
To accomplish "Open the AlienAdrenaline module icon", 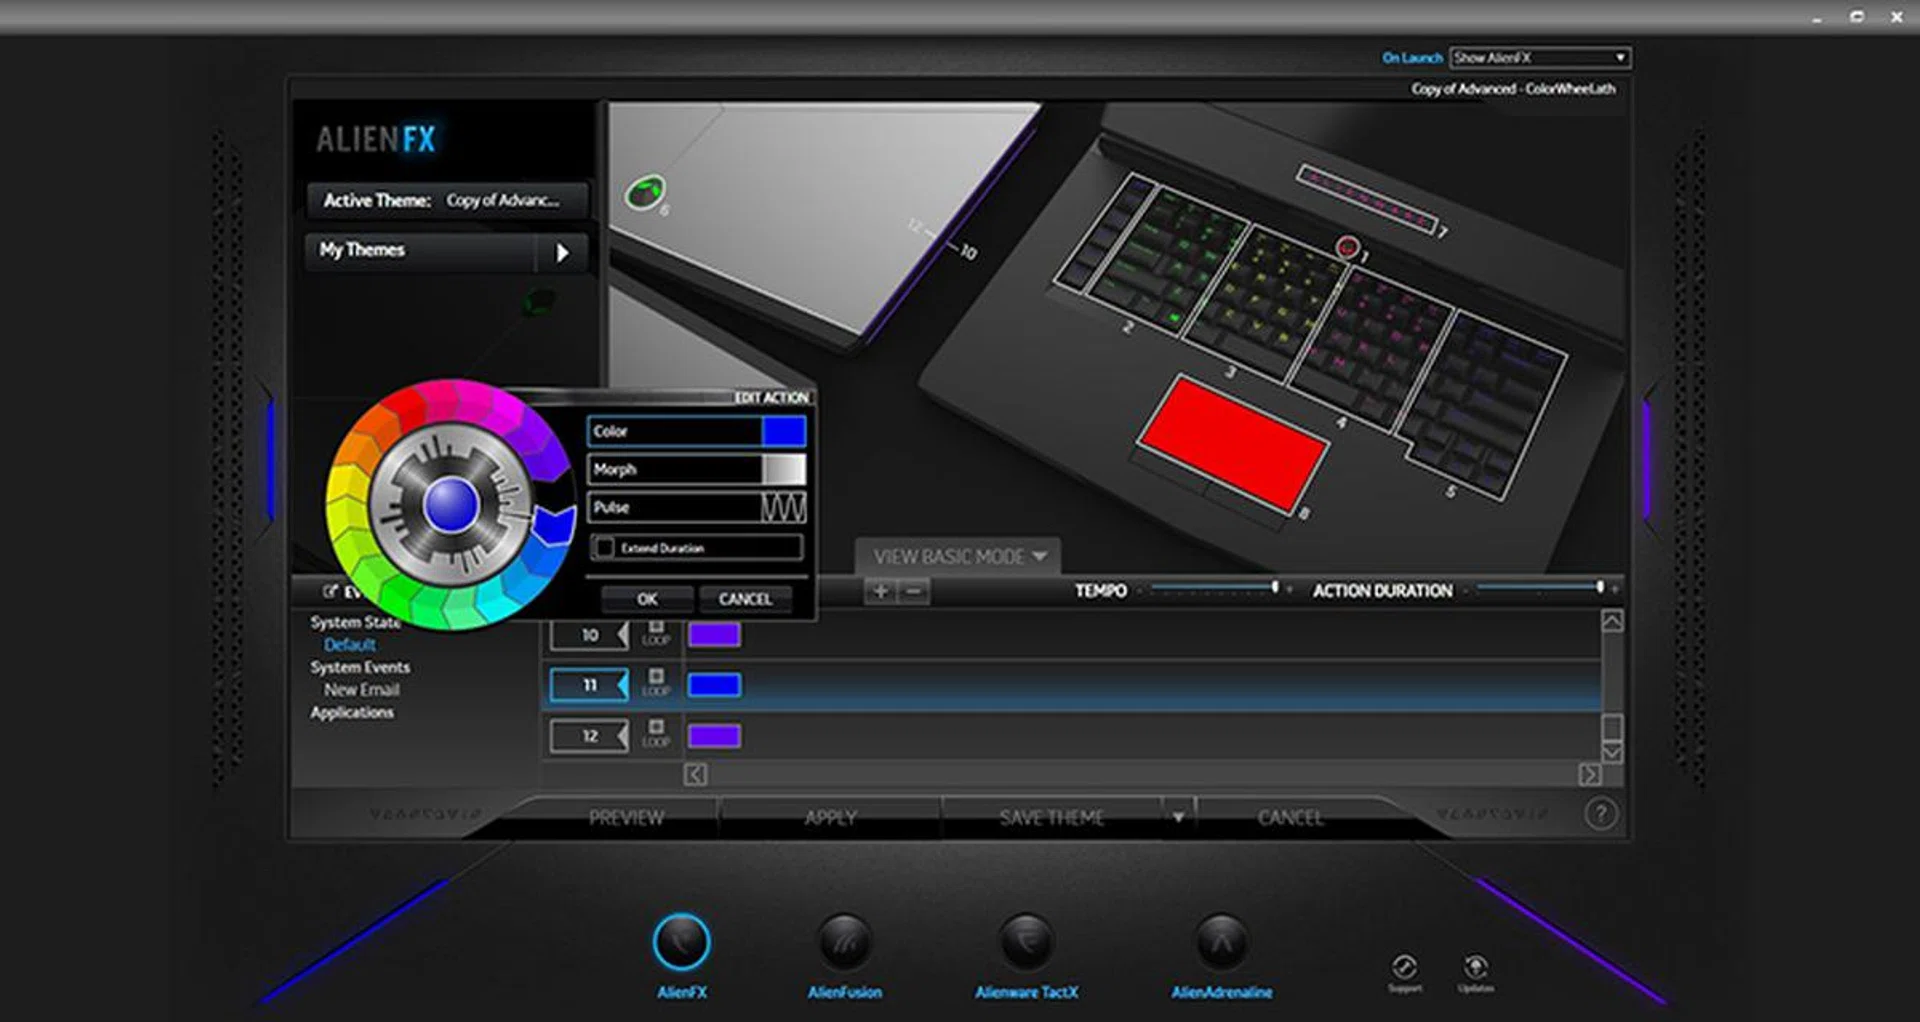I will coord(1221,942).
